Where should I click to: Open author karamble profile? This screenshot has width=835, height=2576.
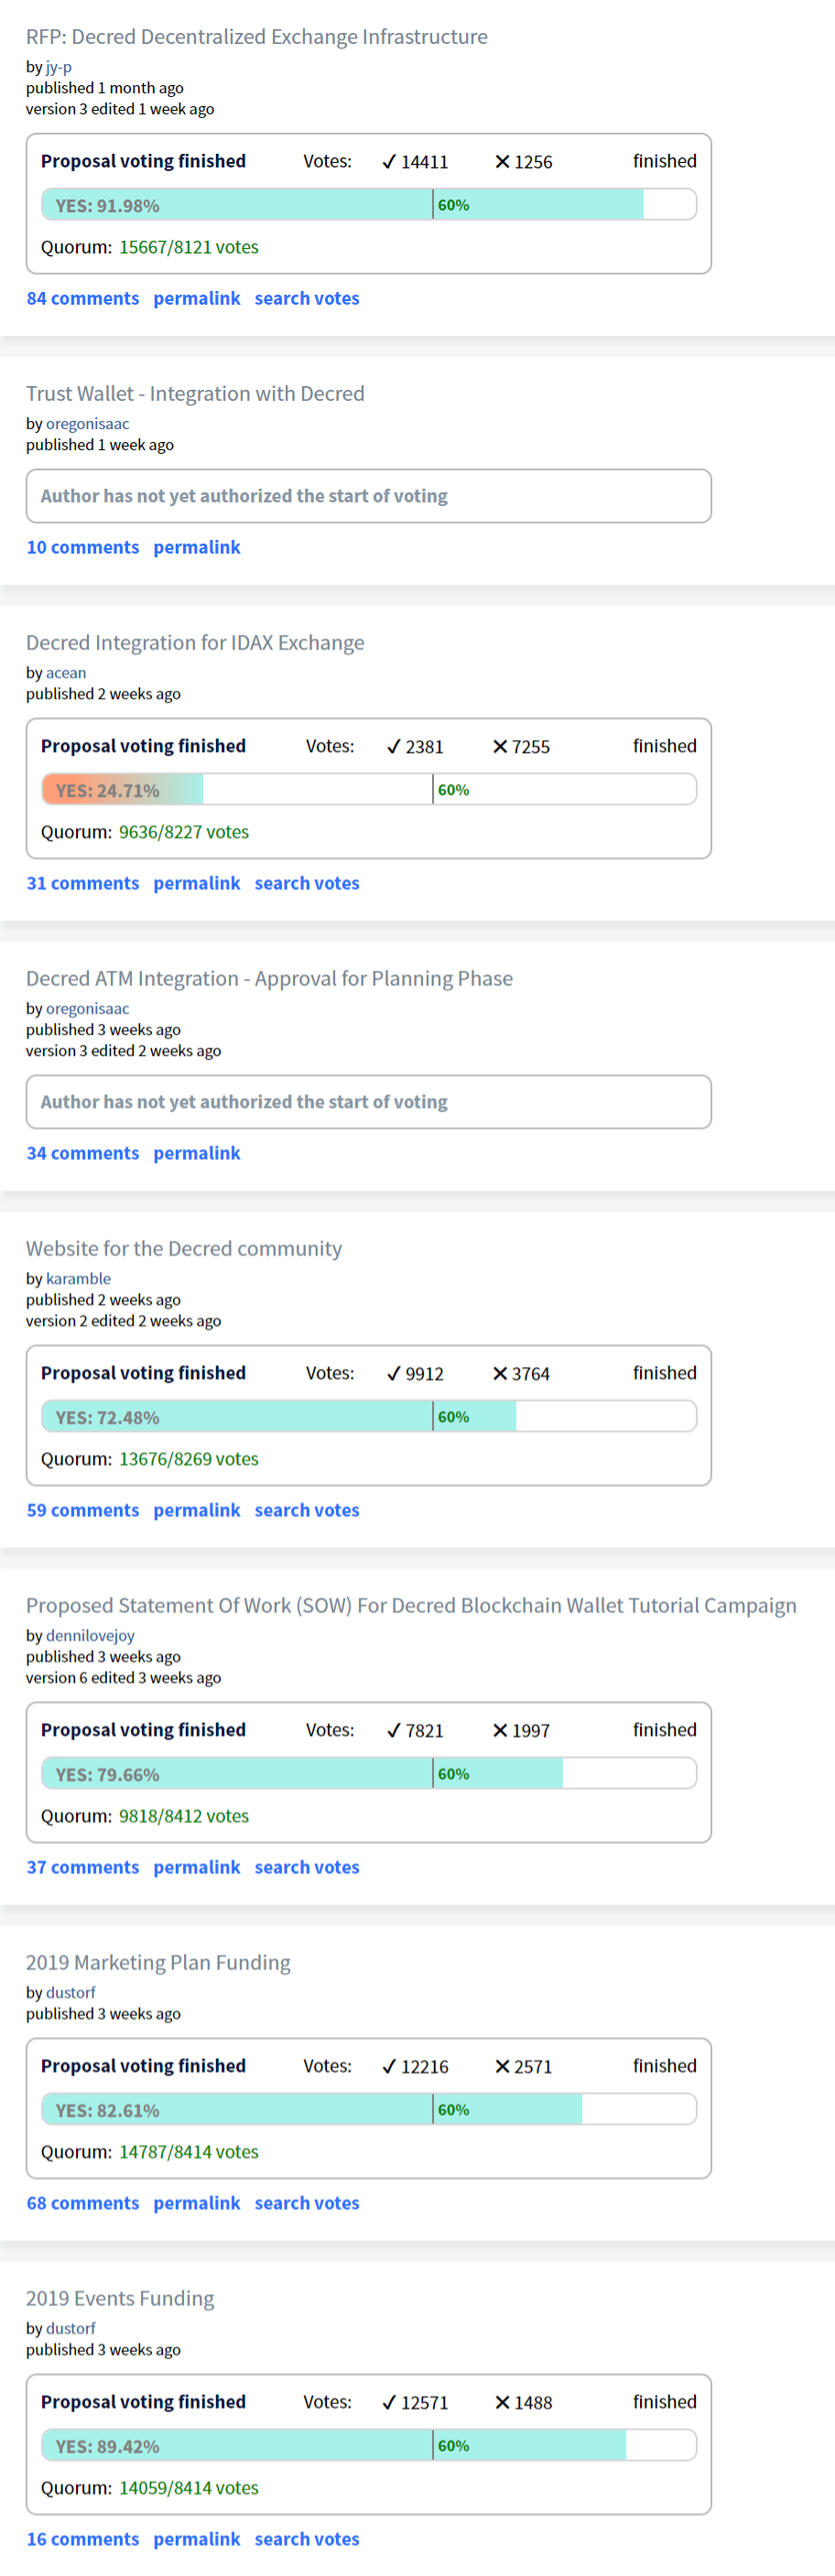(x=78, y=1279)
